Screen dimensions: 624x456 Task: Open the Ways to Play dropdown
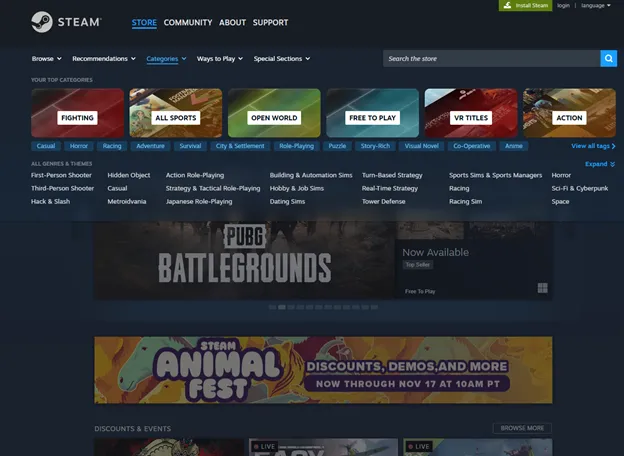[220, 58]
